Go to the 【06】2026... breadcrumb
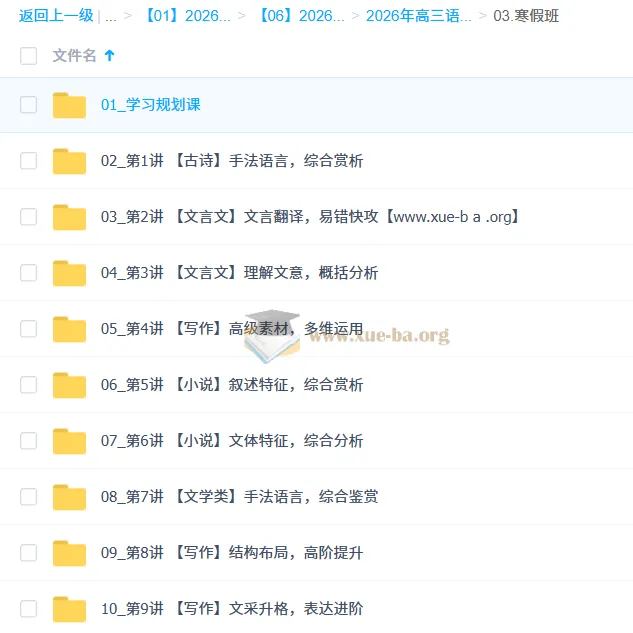Viewport: 633px width, 633px height. click(301, 16)
